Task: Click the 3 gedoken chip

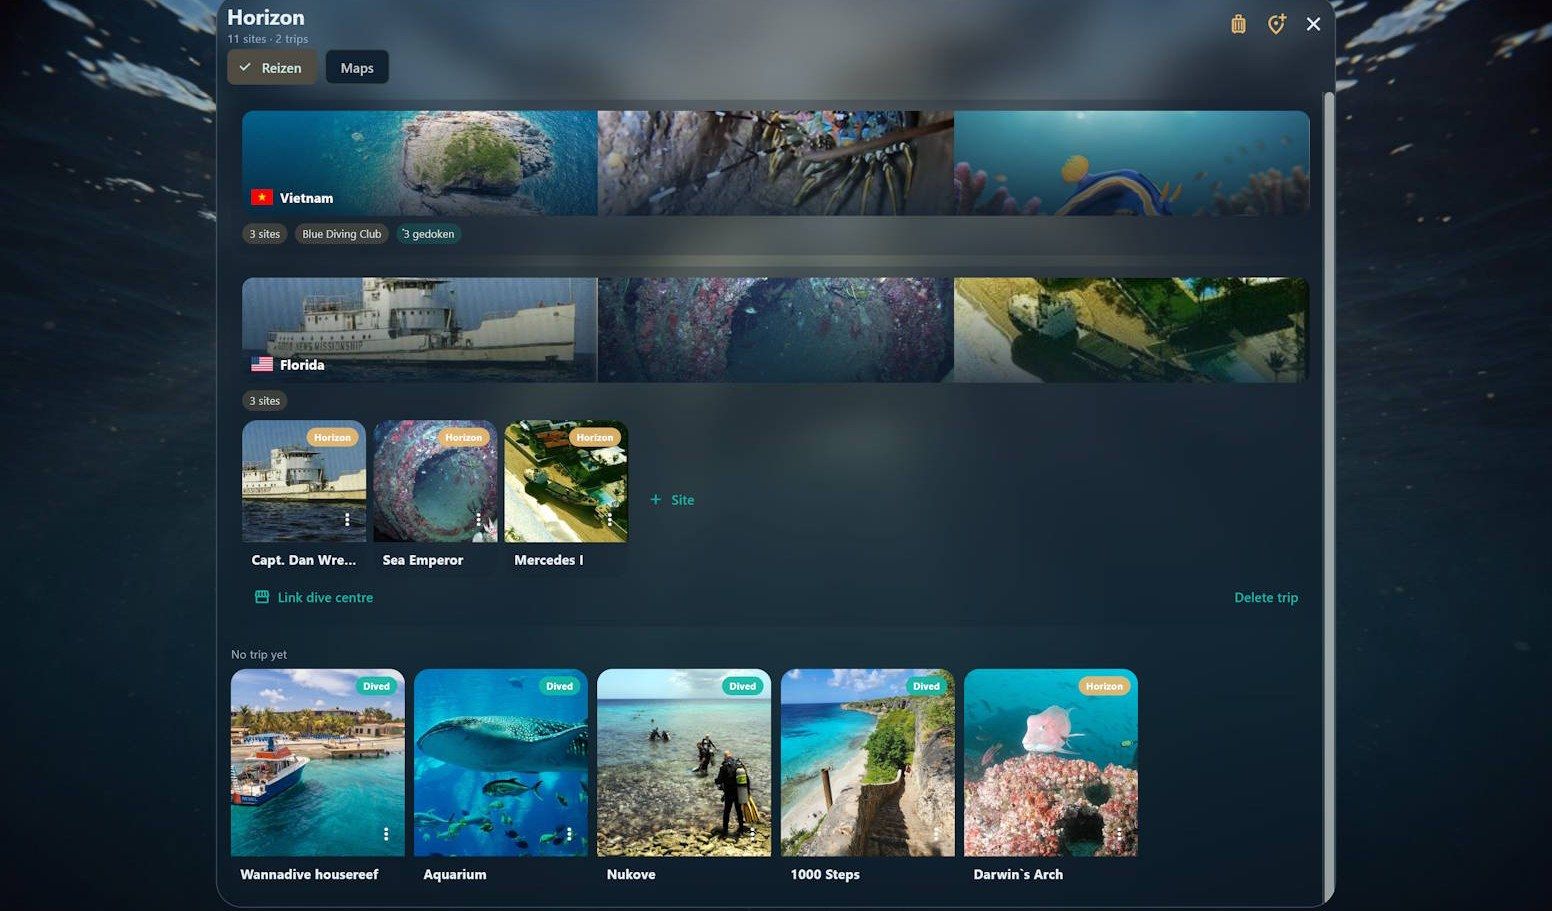Action: (x=428, y=234)
